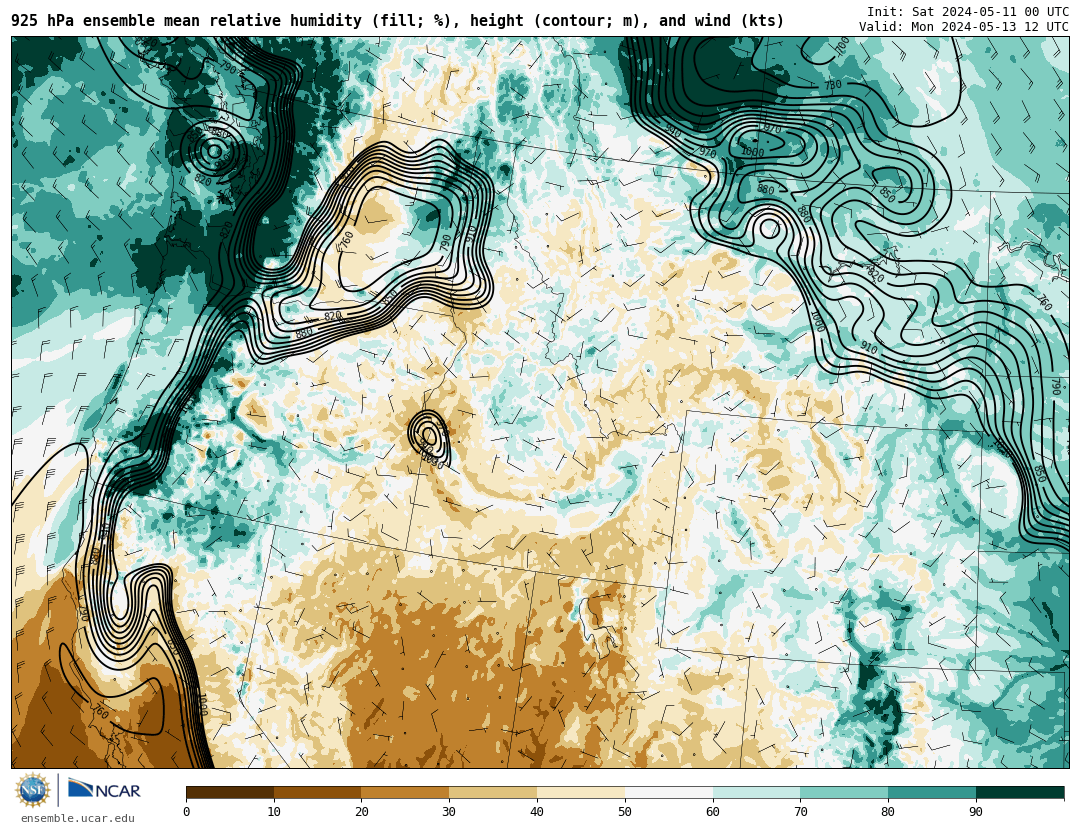Image resolution: width=1080 pixels, height=831 pixels.
Task: Click the colorbar tick label 20
Action: tap(362, 812)
